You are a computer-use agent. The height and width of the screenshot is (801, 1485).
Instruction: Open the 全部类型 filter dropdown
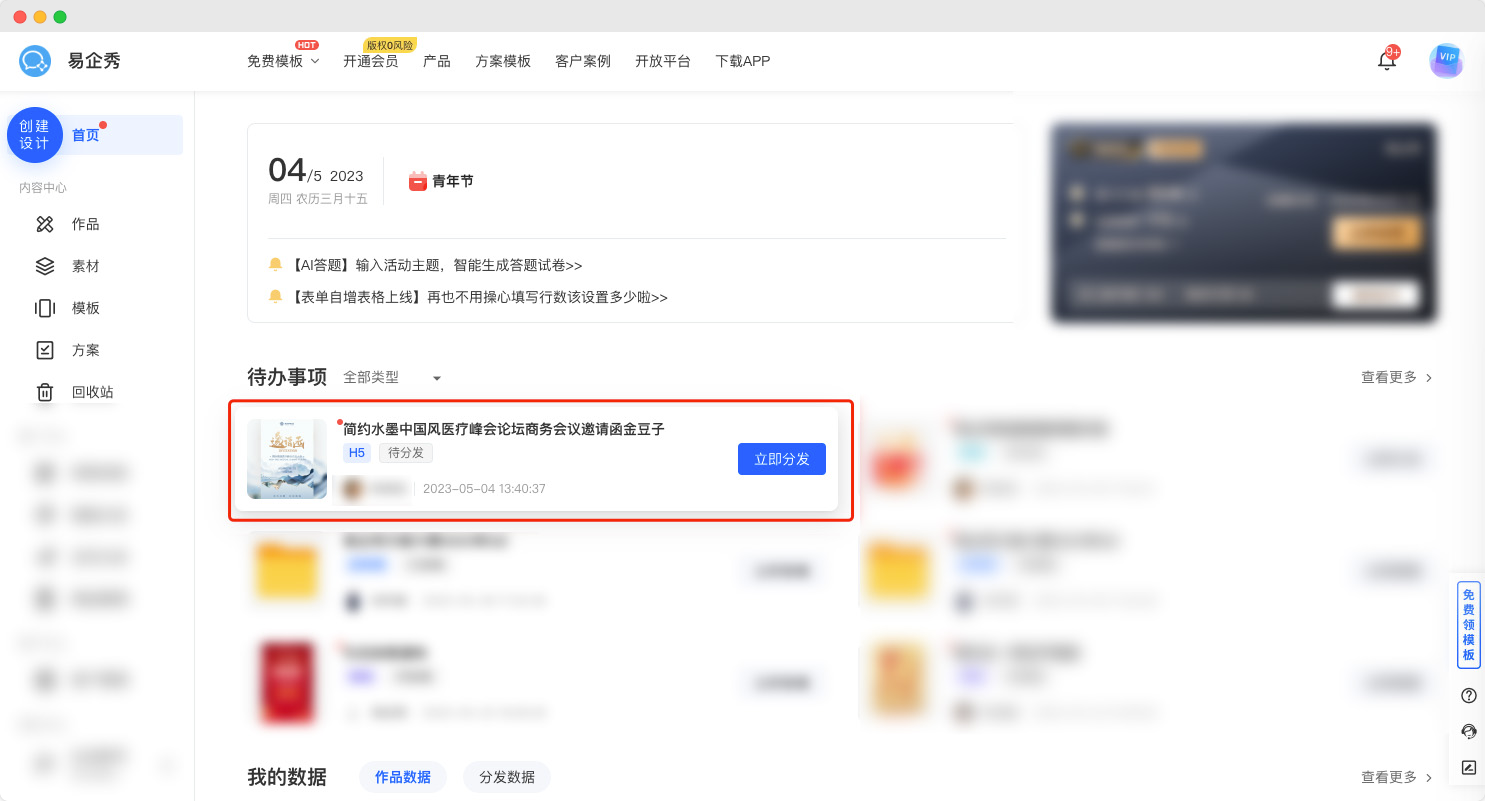point(392,377)
